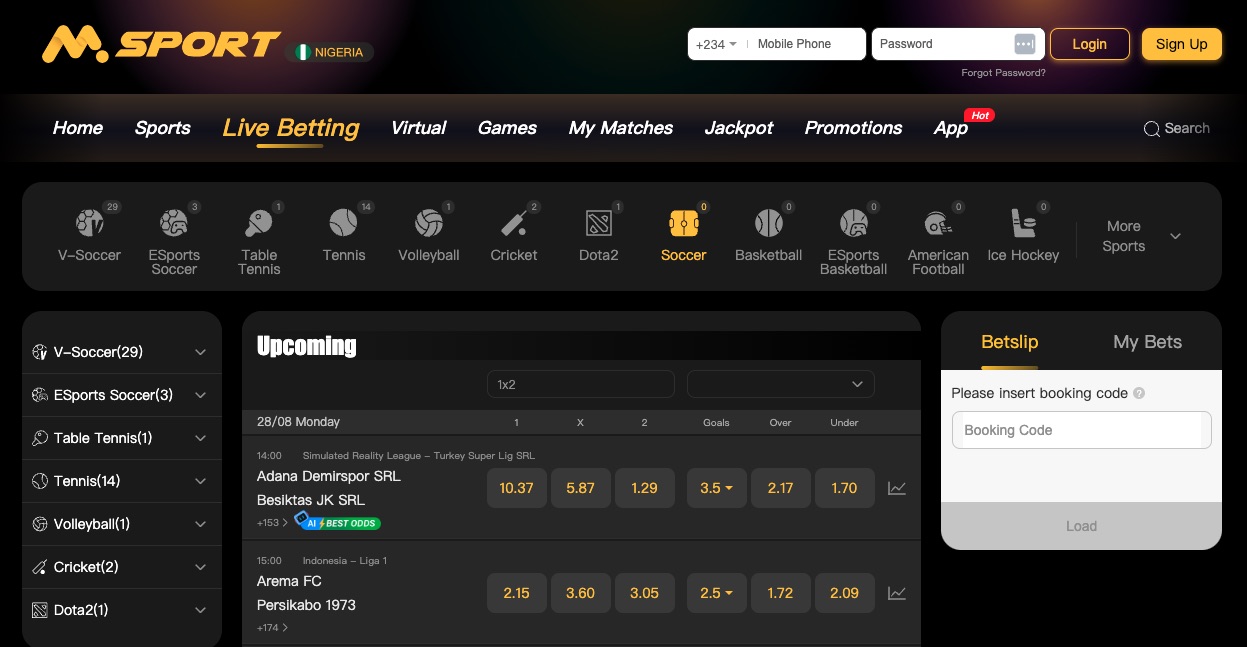Screen dimensions: 1247x647
Task: Open the 1x2 market selector
Action: point(581,384)
